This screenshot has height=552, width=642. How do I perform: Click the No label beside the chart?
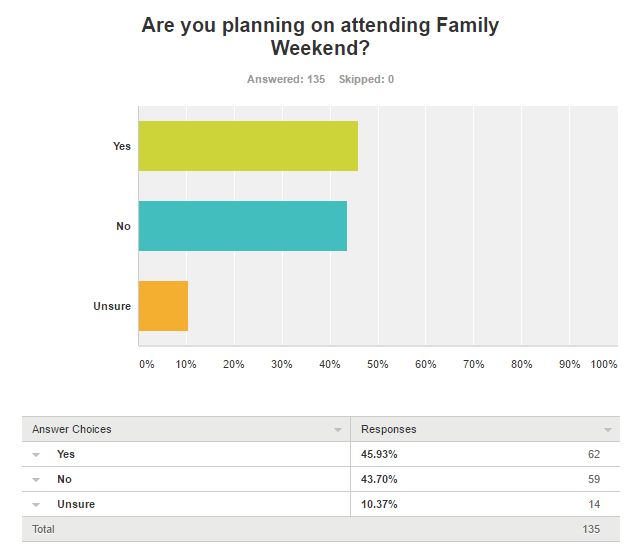pyautogui.click(x=123, y=226)
